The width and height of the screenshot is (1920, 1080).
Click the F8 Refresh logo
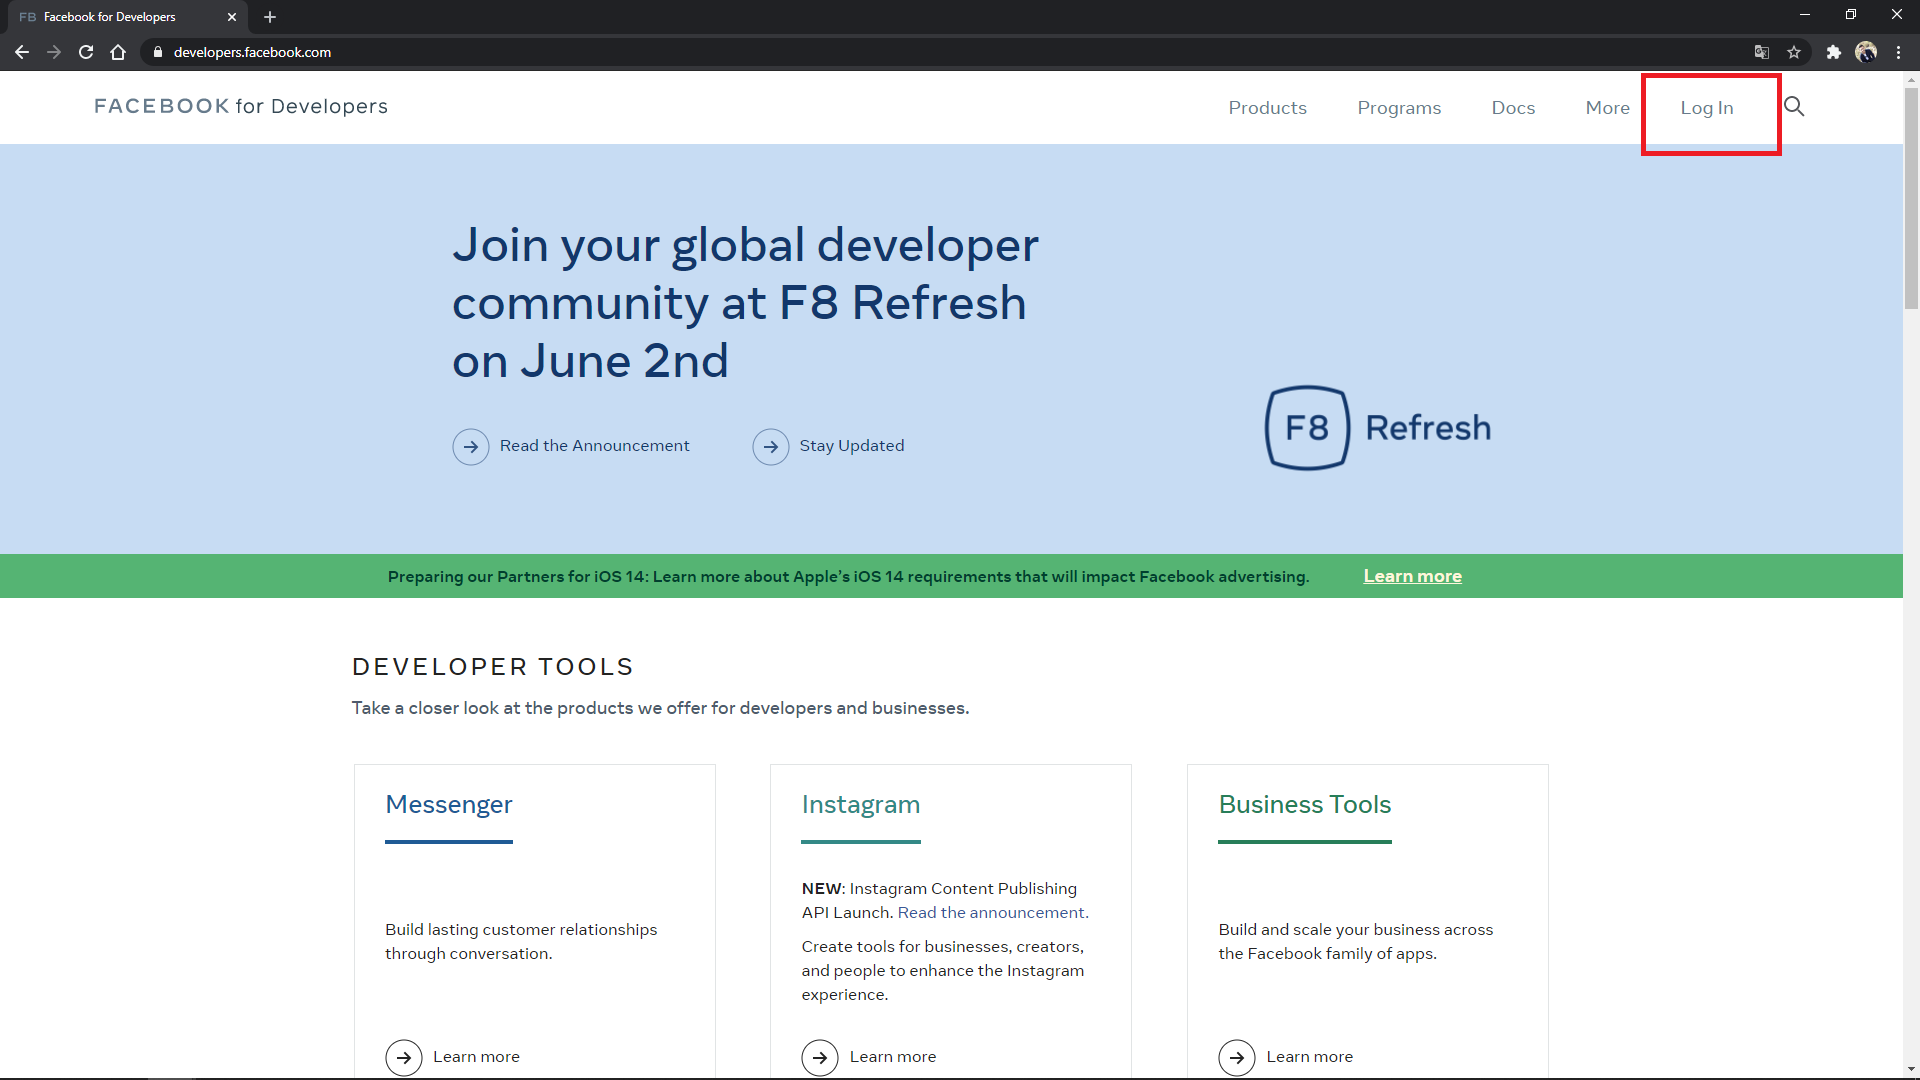tap(1379, 428)
